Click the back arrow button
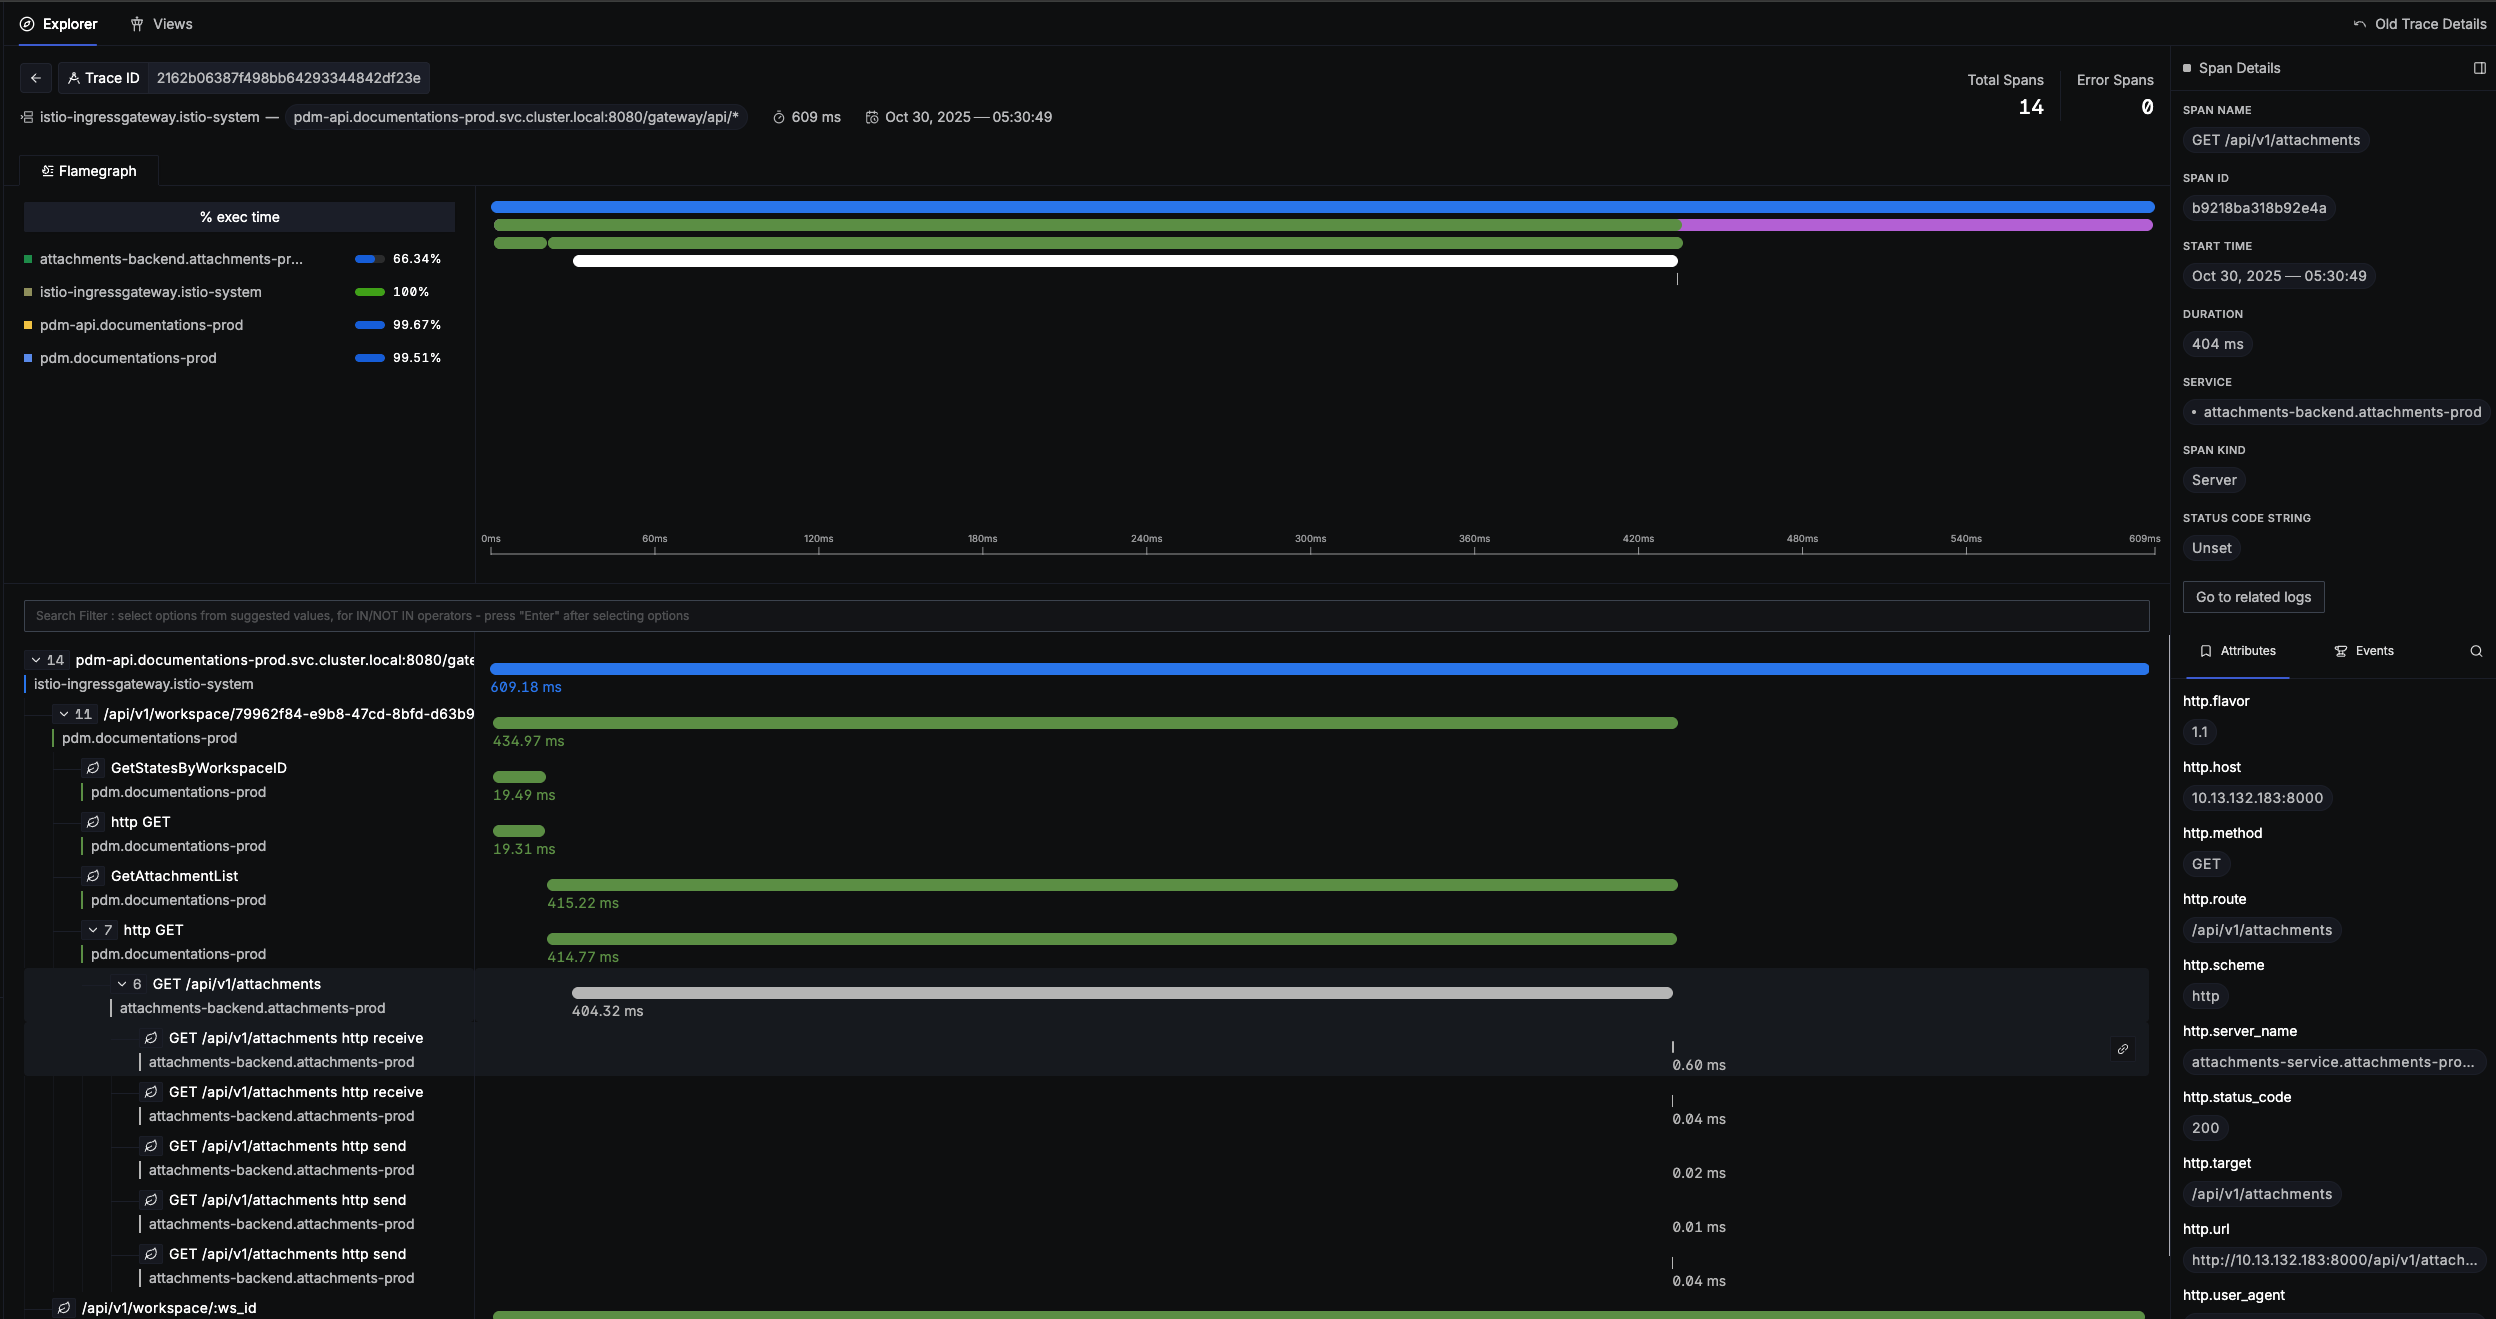Image resolution: width=2496 pixels, height=1319 pixels. pos(36,78)
